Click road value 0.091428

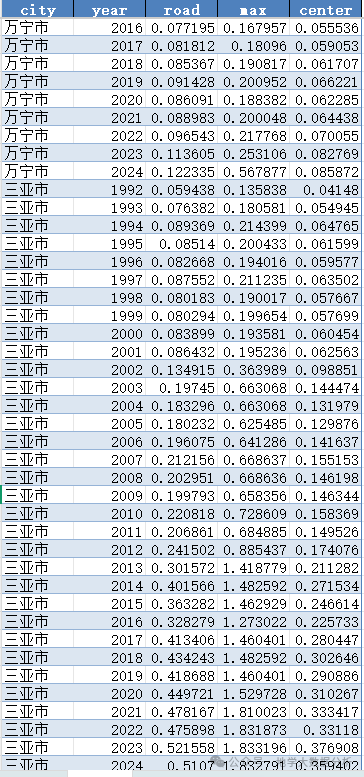(181, 82)
